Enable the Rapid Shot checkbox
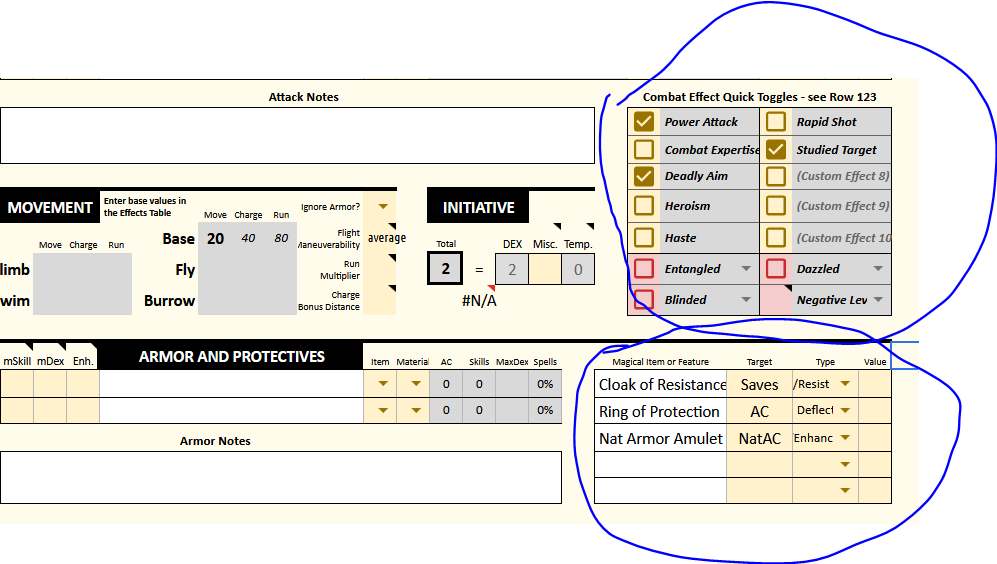This screenshot has width=997, height=564. (x=776, y=121)
